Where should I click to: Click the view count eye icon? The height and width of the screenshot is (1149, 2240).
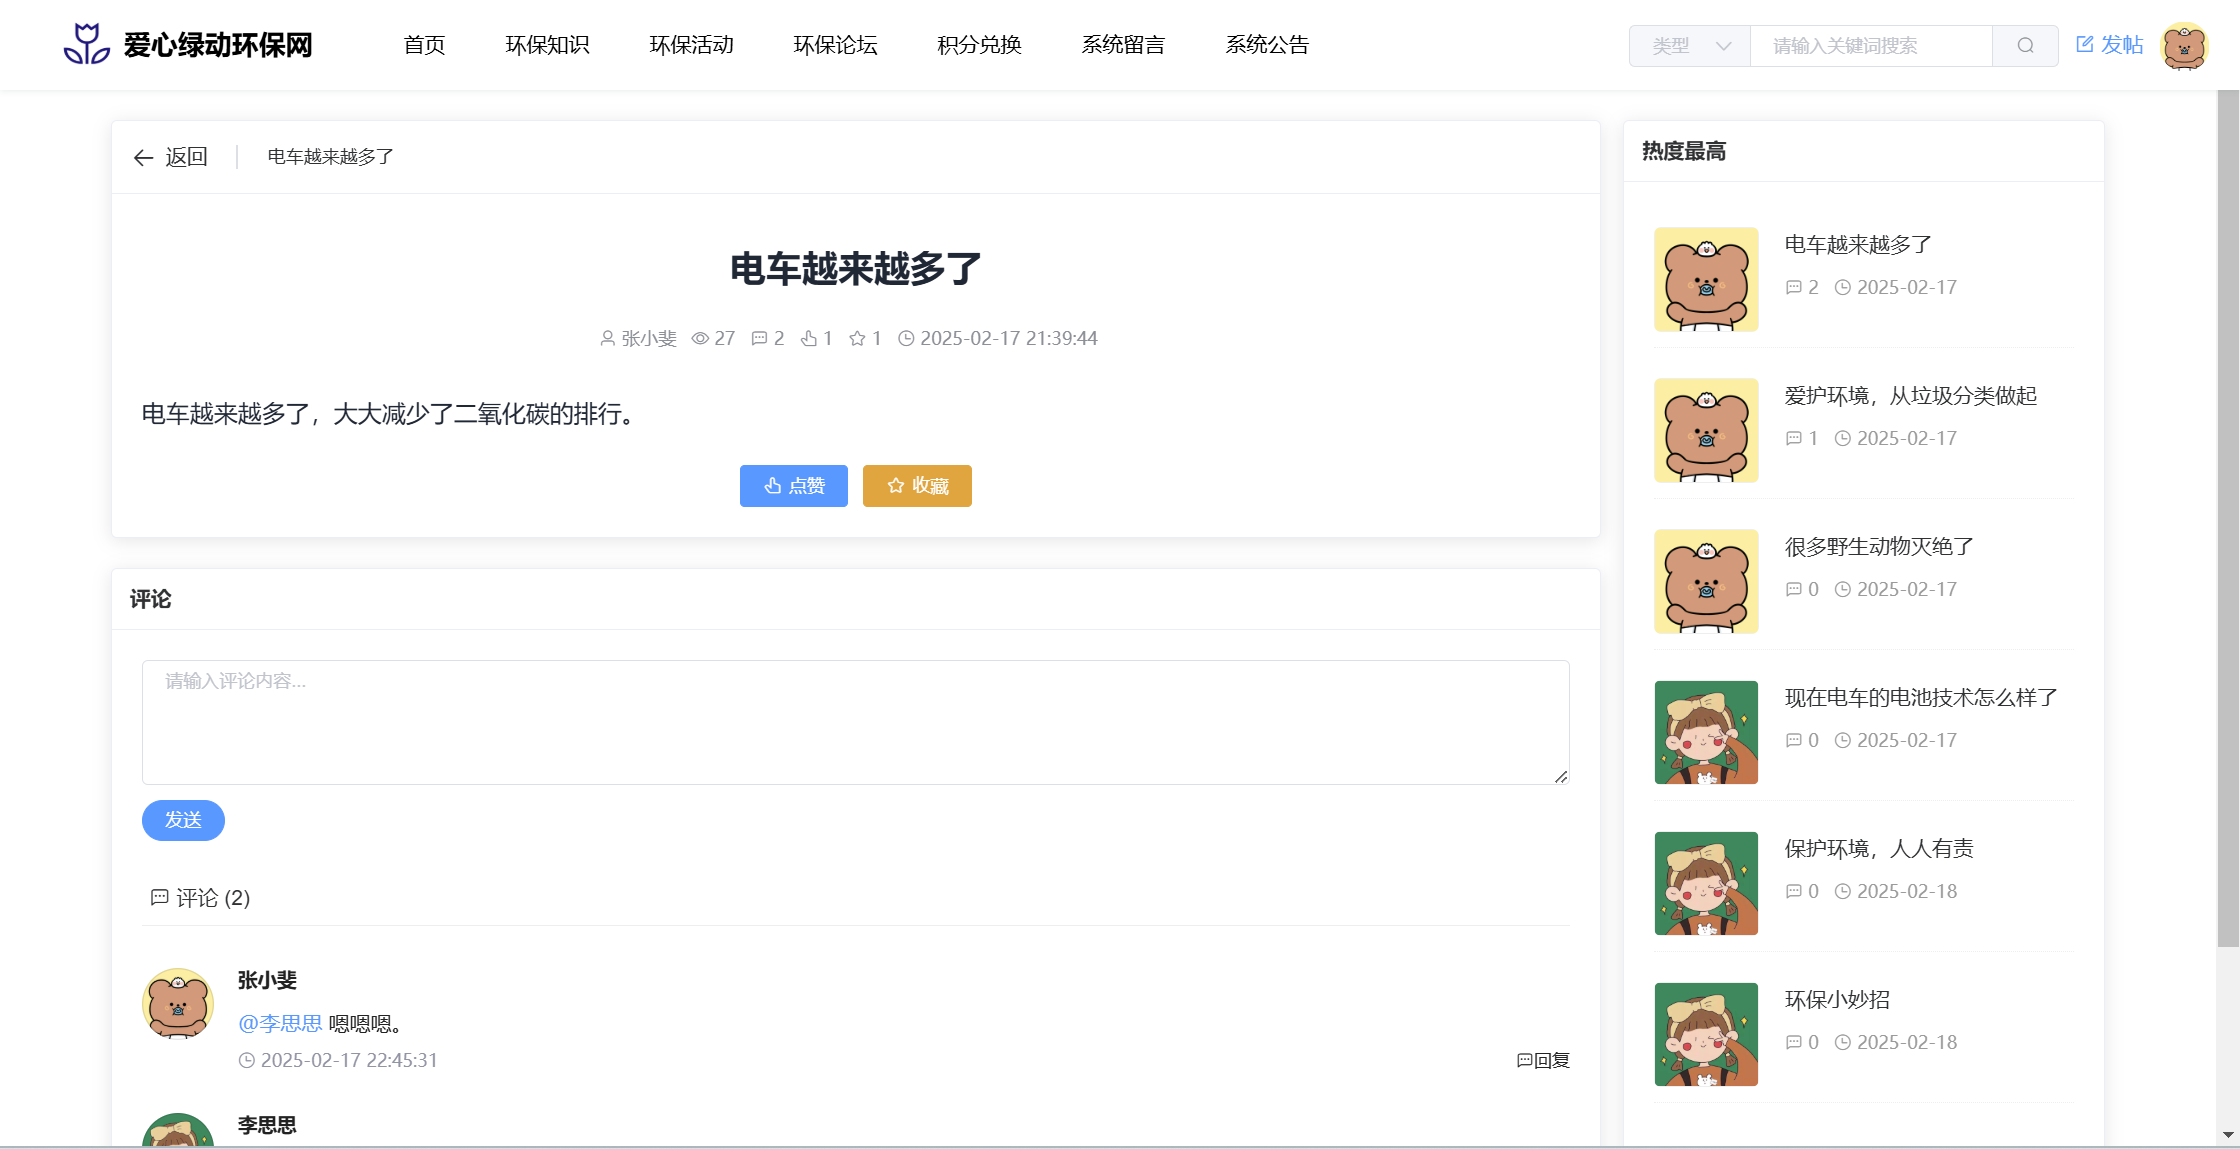700,339
